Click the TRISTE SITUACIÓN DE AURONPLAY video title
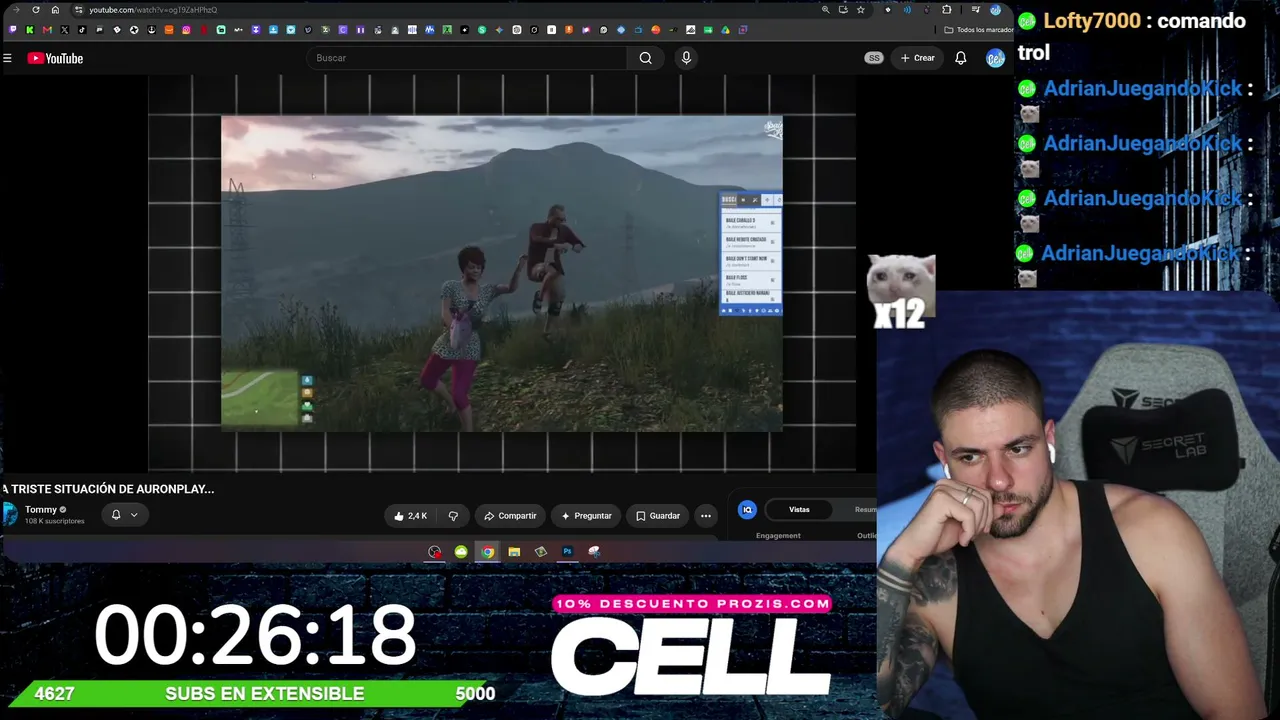Viewport: 1280px width, 720px height. point(108,489)
